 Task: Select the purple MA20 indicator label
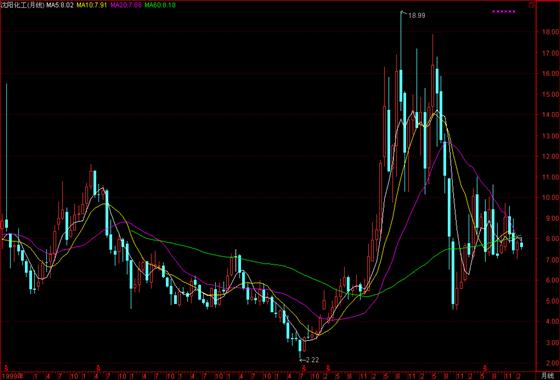[126, 5]
